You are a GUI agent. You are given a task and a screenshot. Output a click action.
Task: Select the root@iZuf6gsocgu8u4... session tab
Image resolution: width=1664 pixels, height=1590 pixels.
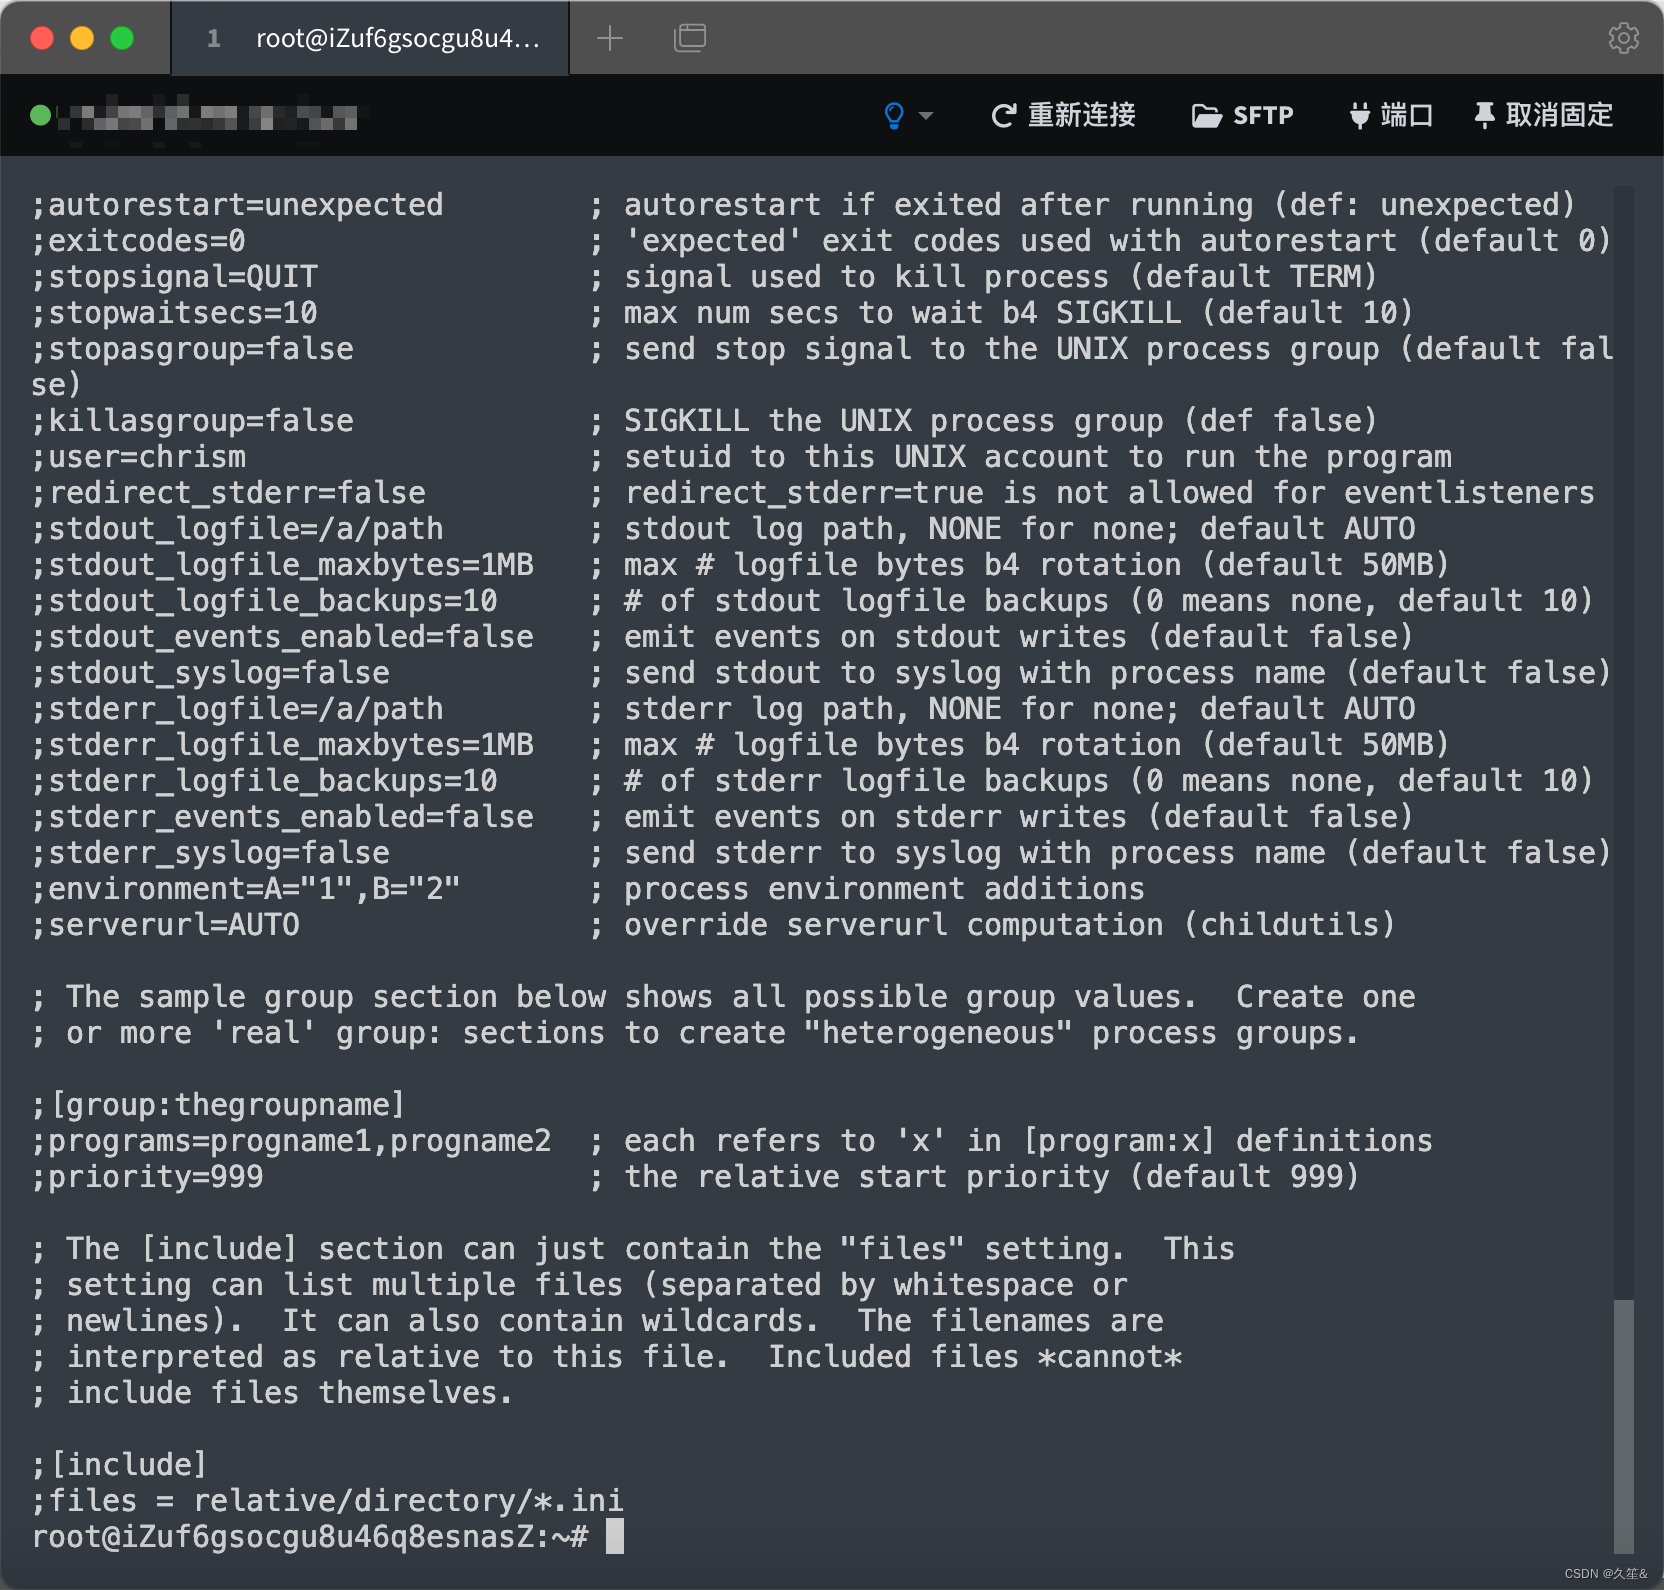click(x=370, y=38)
